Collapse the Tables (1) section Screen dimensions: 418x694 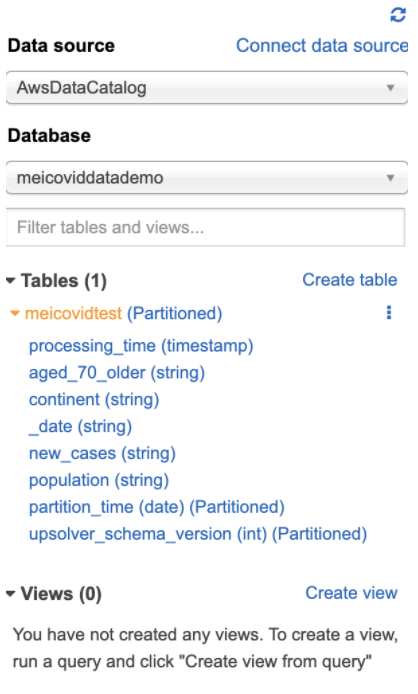click(x=11, y=280)
